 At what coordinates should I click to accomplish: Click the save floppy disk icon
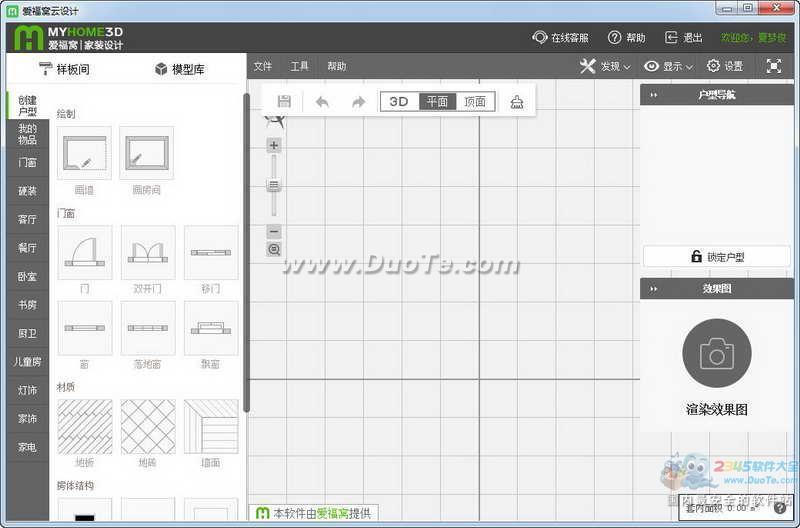284,102
